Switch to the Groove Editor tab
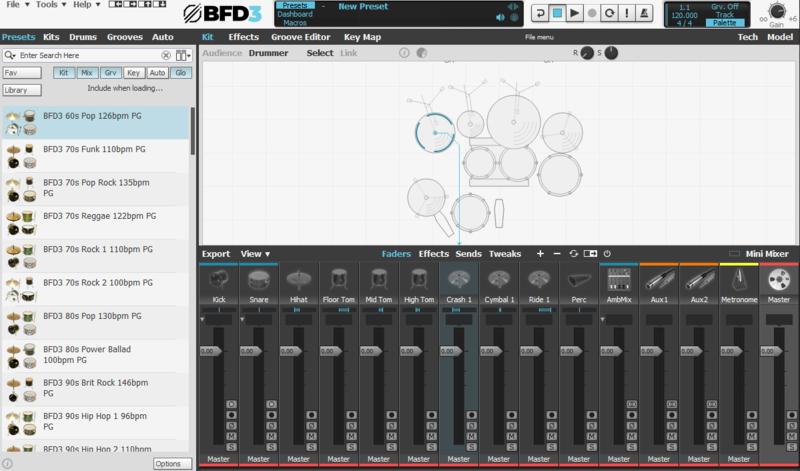This screenshot has height=471, width=800. pos(300,37)
